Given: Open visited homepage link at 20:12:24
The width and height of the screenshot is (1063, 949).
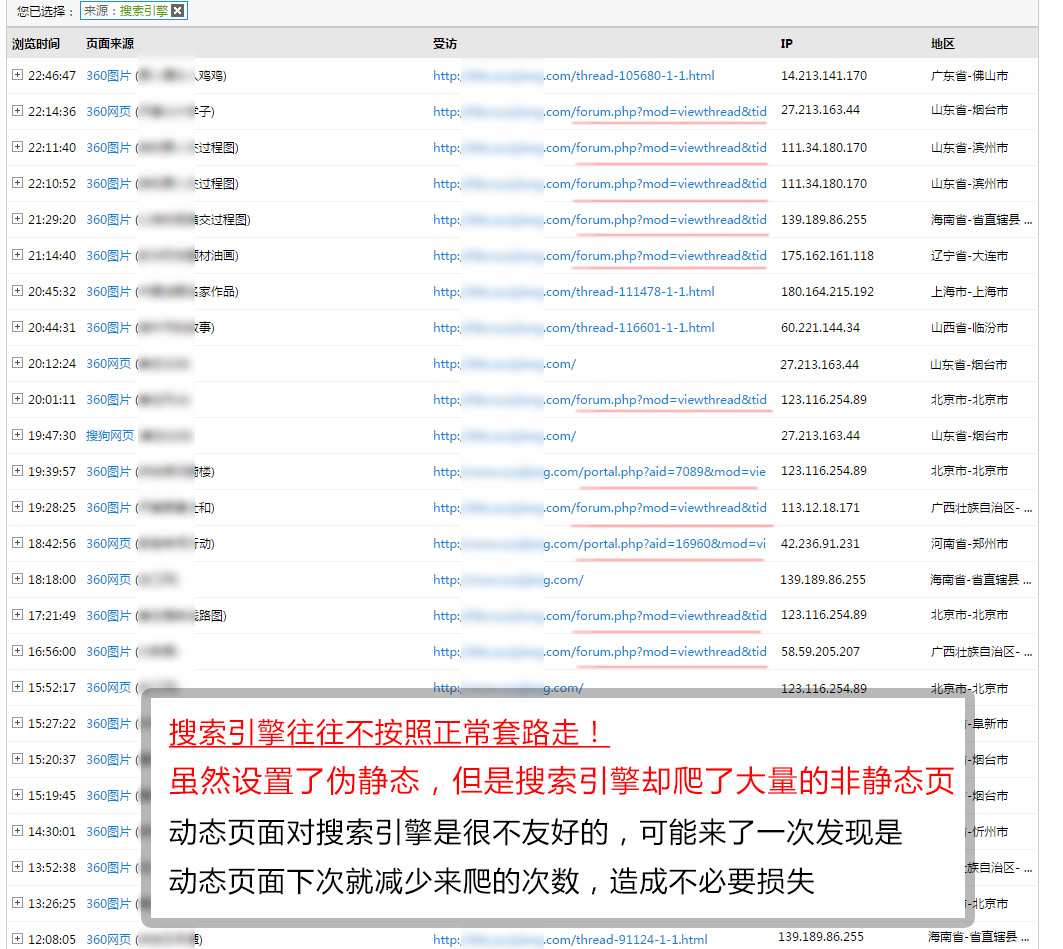Looking at the screenshot, I should [504, 364].
